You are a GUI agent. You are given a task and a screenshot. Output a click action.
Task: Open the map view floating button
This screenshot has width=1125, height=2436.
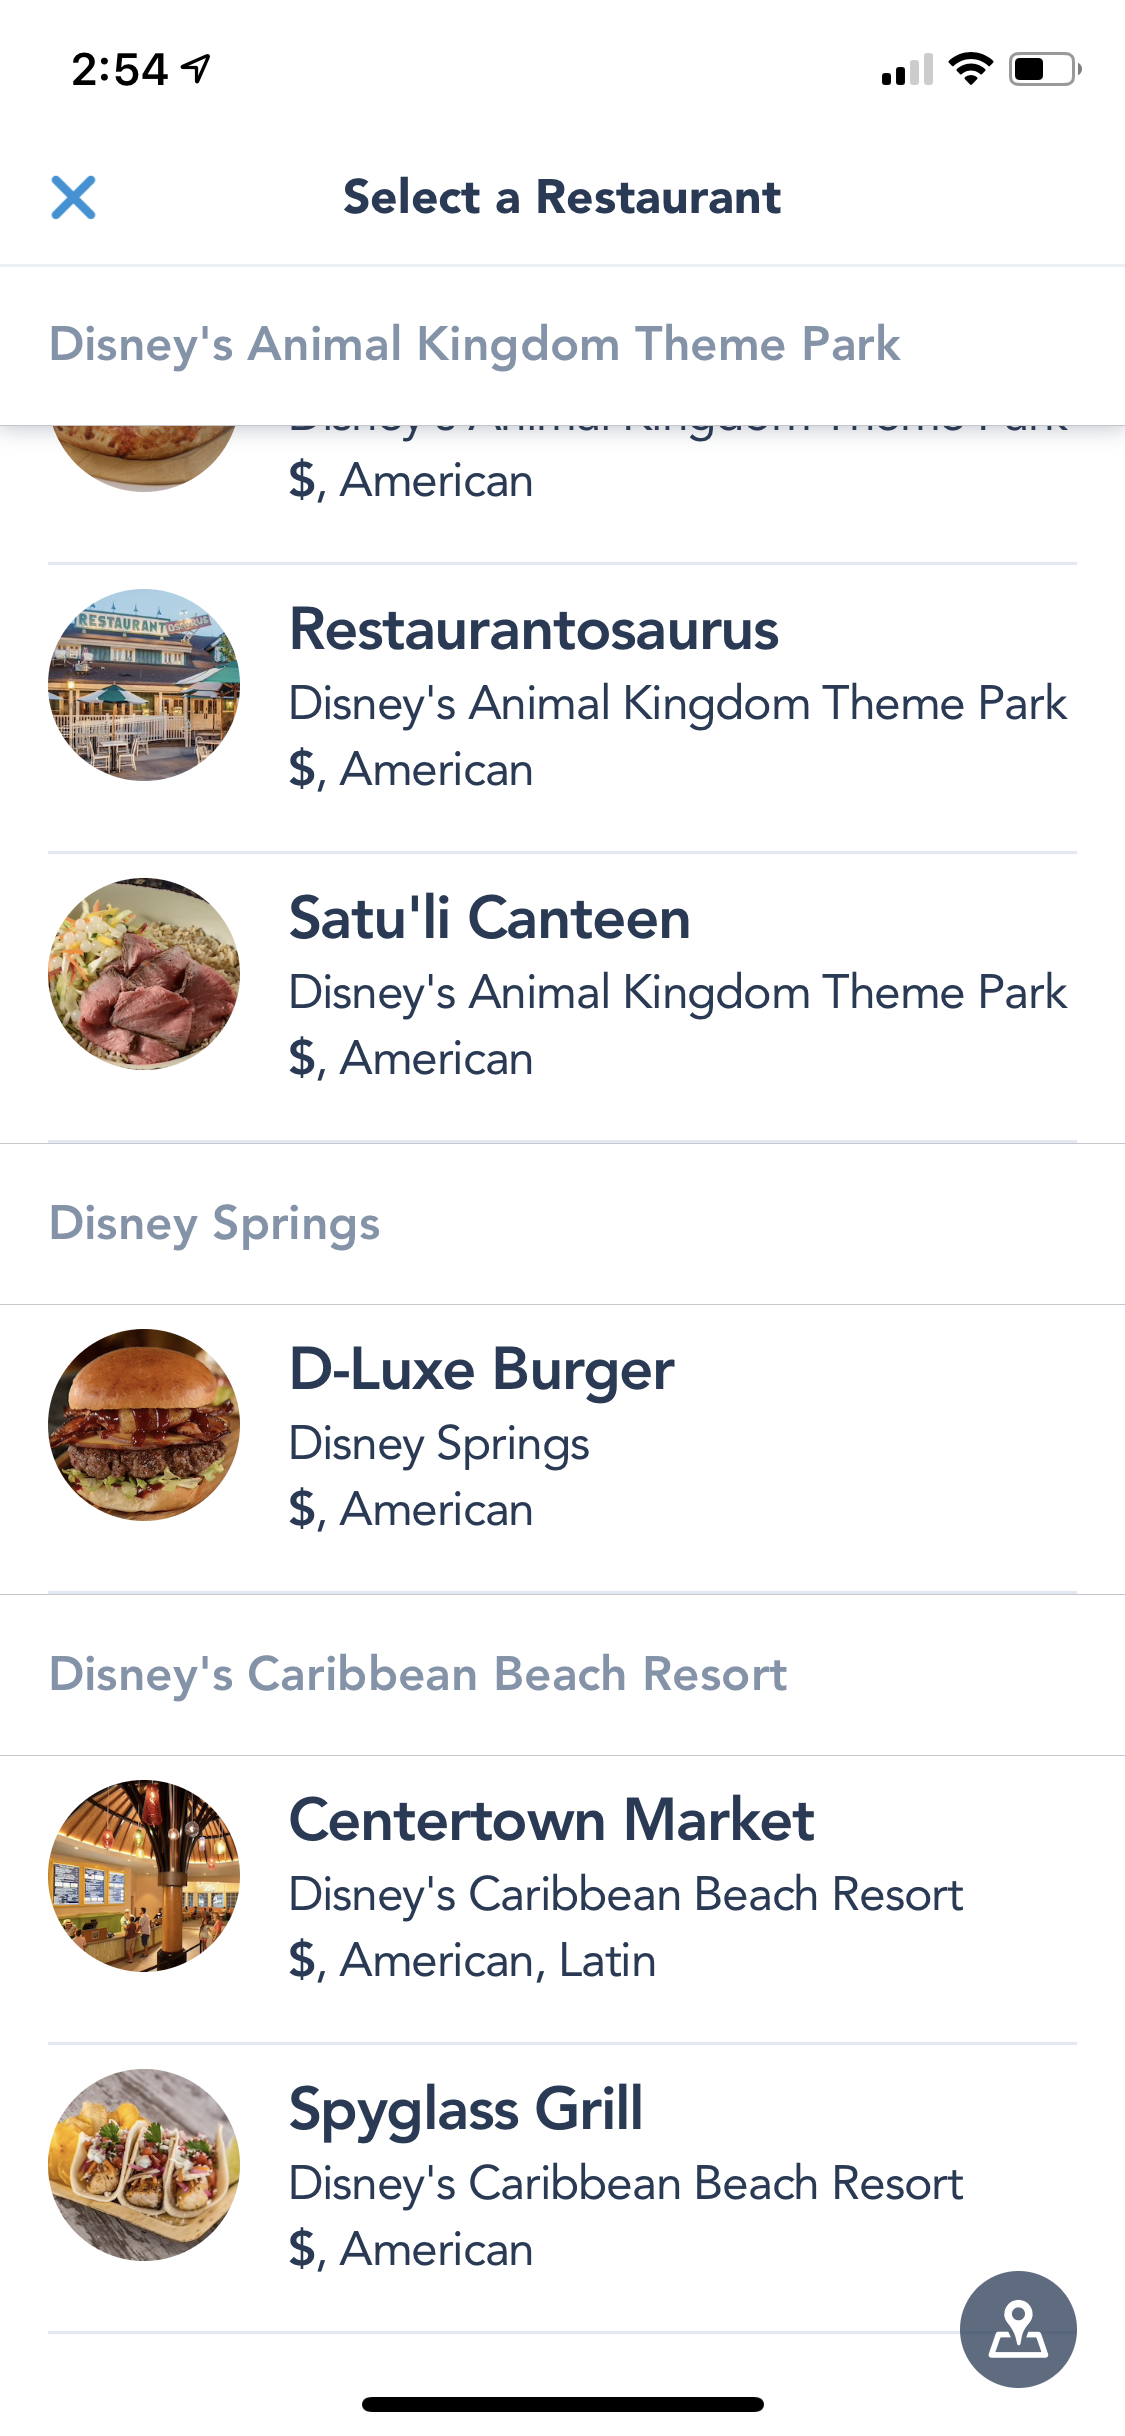click(1017, 2329)
